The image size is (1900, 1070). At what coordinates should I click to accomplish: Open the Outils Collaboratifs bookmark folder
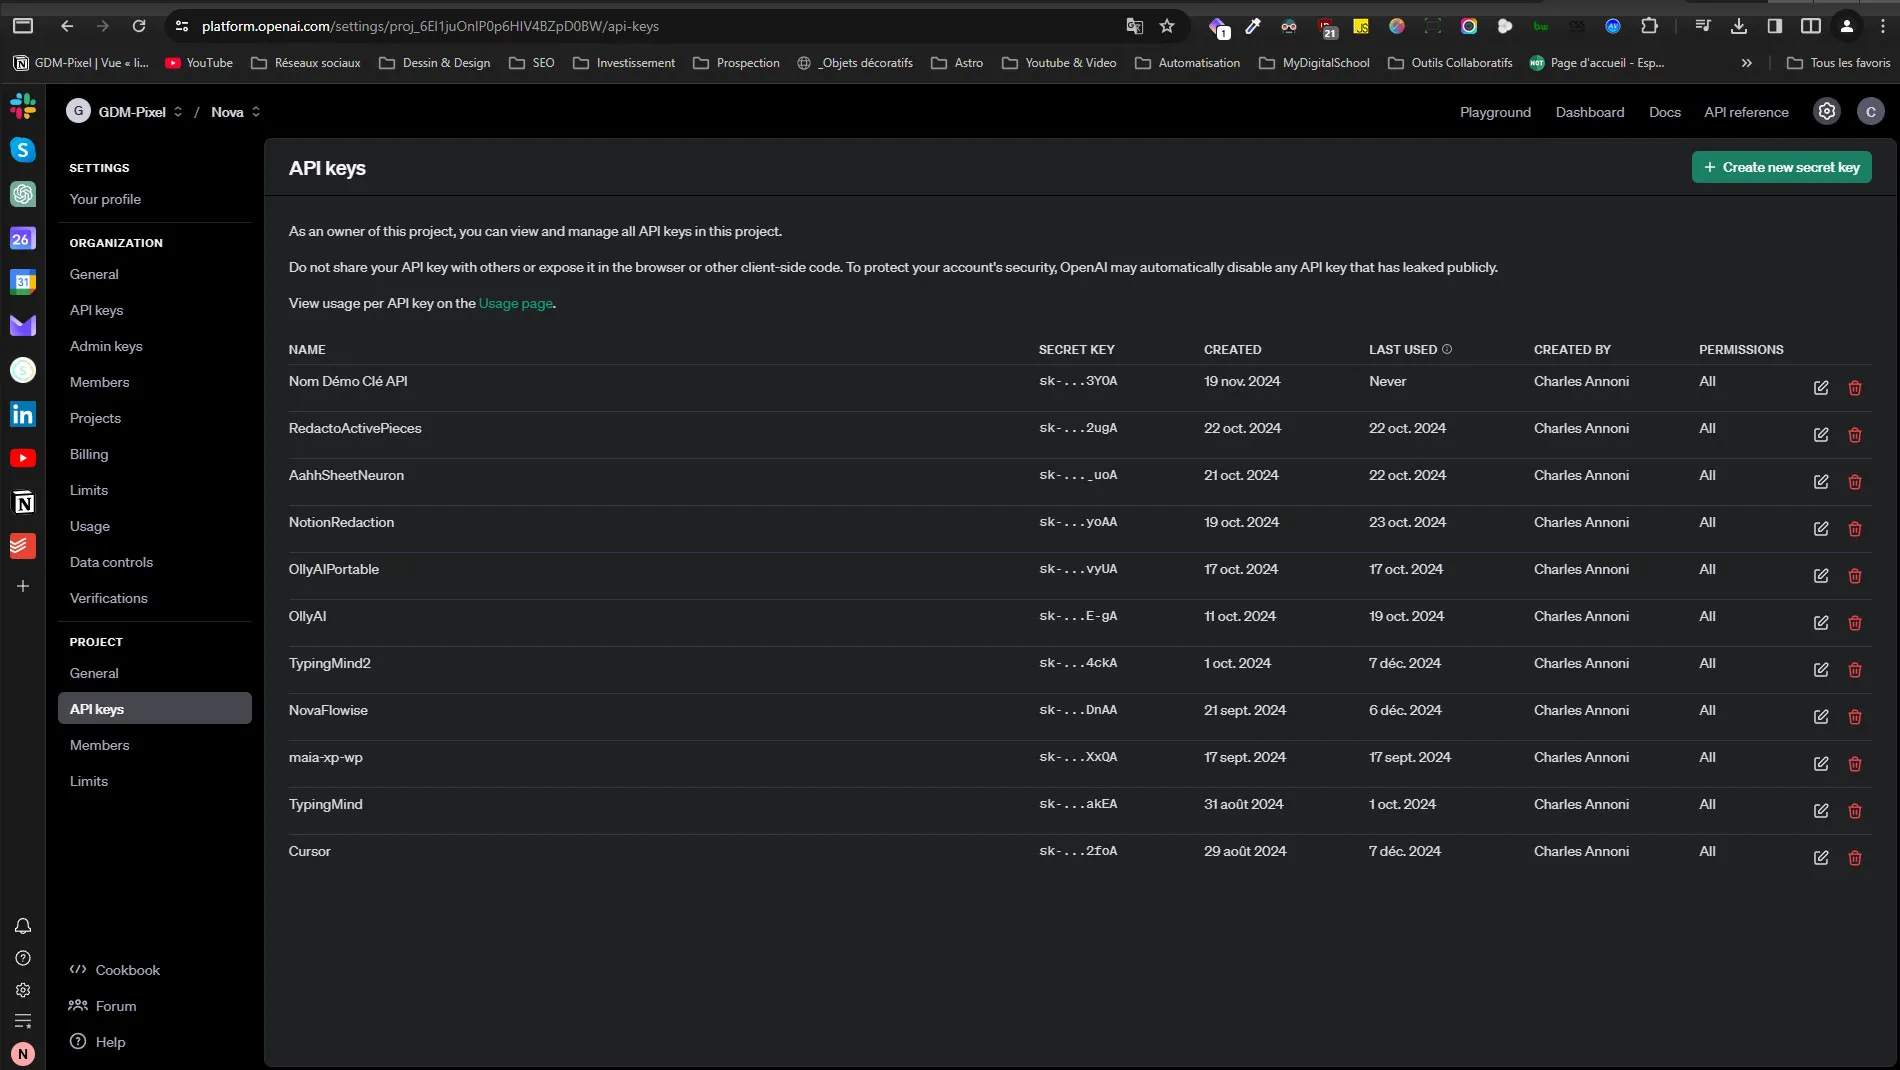click(1450, 63)
